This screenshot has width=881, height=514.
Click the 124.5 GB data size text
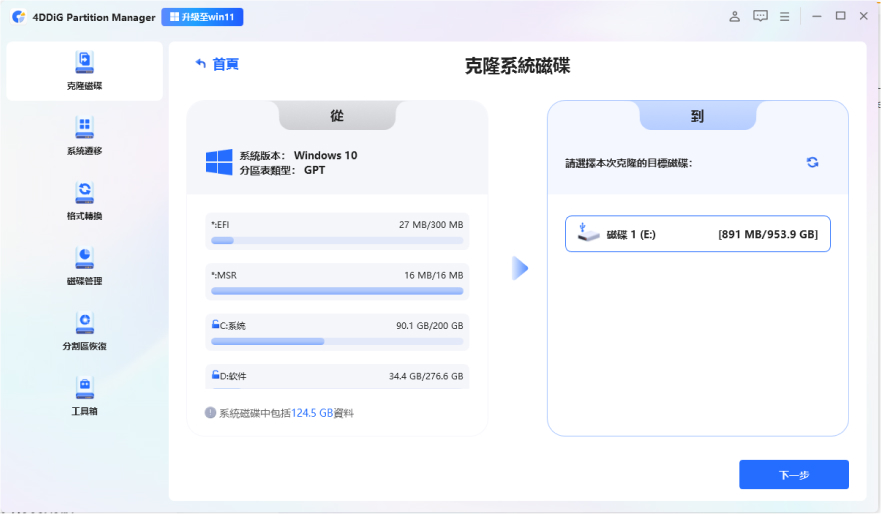pyautogui.click(x=312, y=413)
